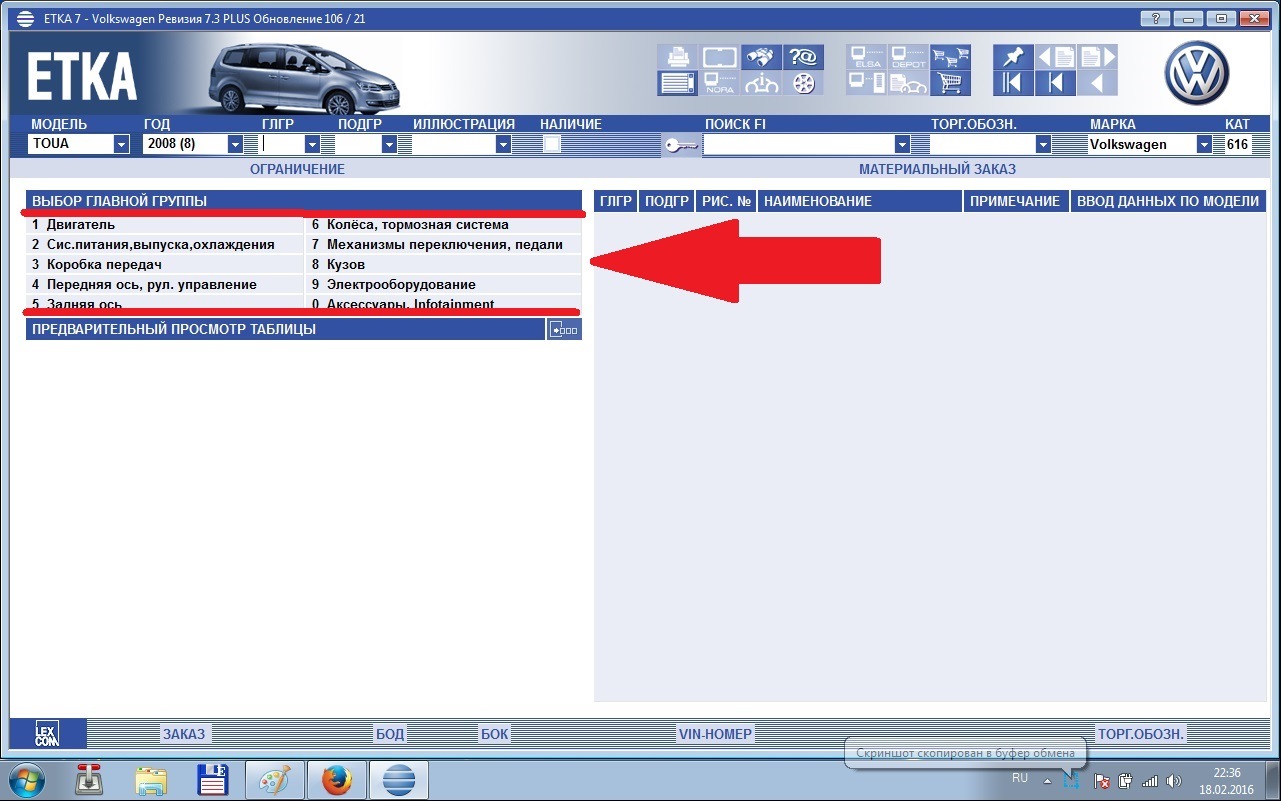Open the parts list table icon
The height and width of the screenshot is (801, 1281).
click(x=677, y=83)
